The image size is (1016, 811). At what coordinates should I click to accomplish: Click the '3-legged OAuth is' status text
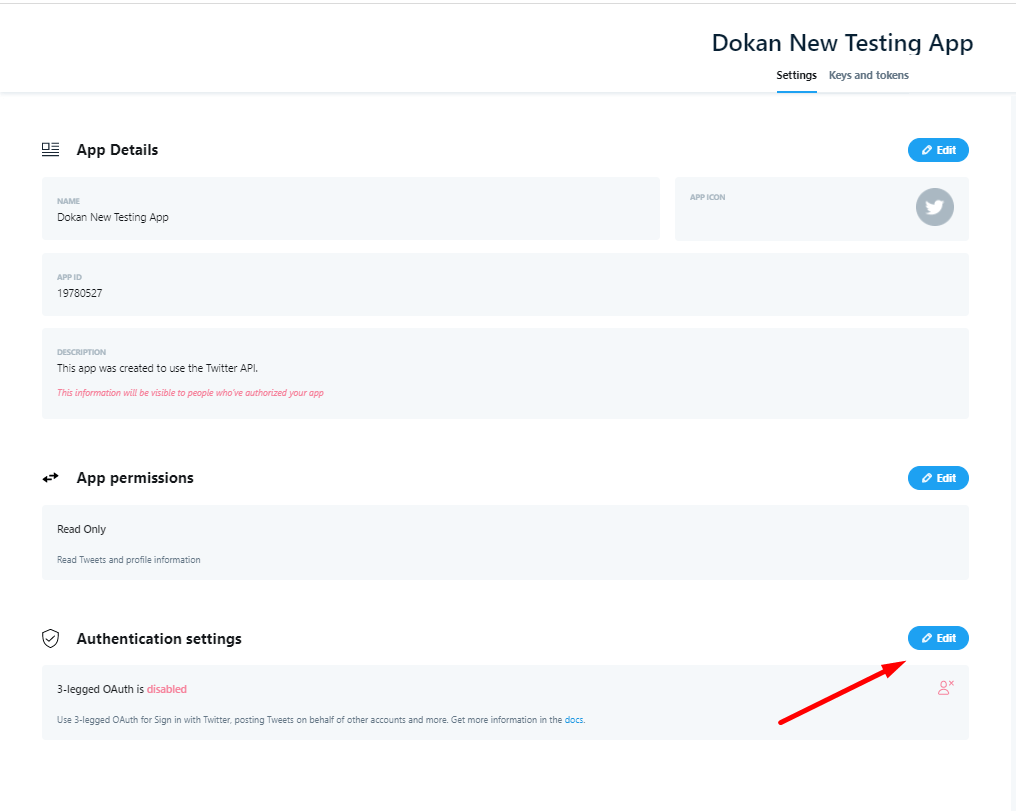pyautogui.click(x=100, y=689)
